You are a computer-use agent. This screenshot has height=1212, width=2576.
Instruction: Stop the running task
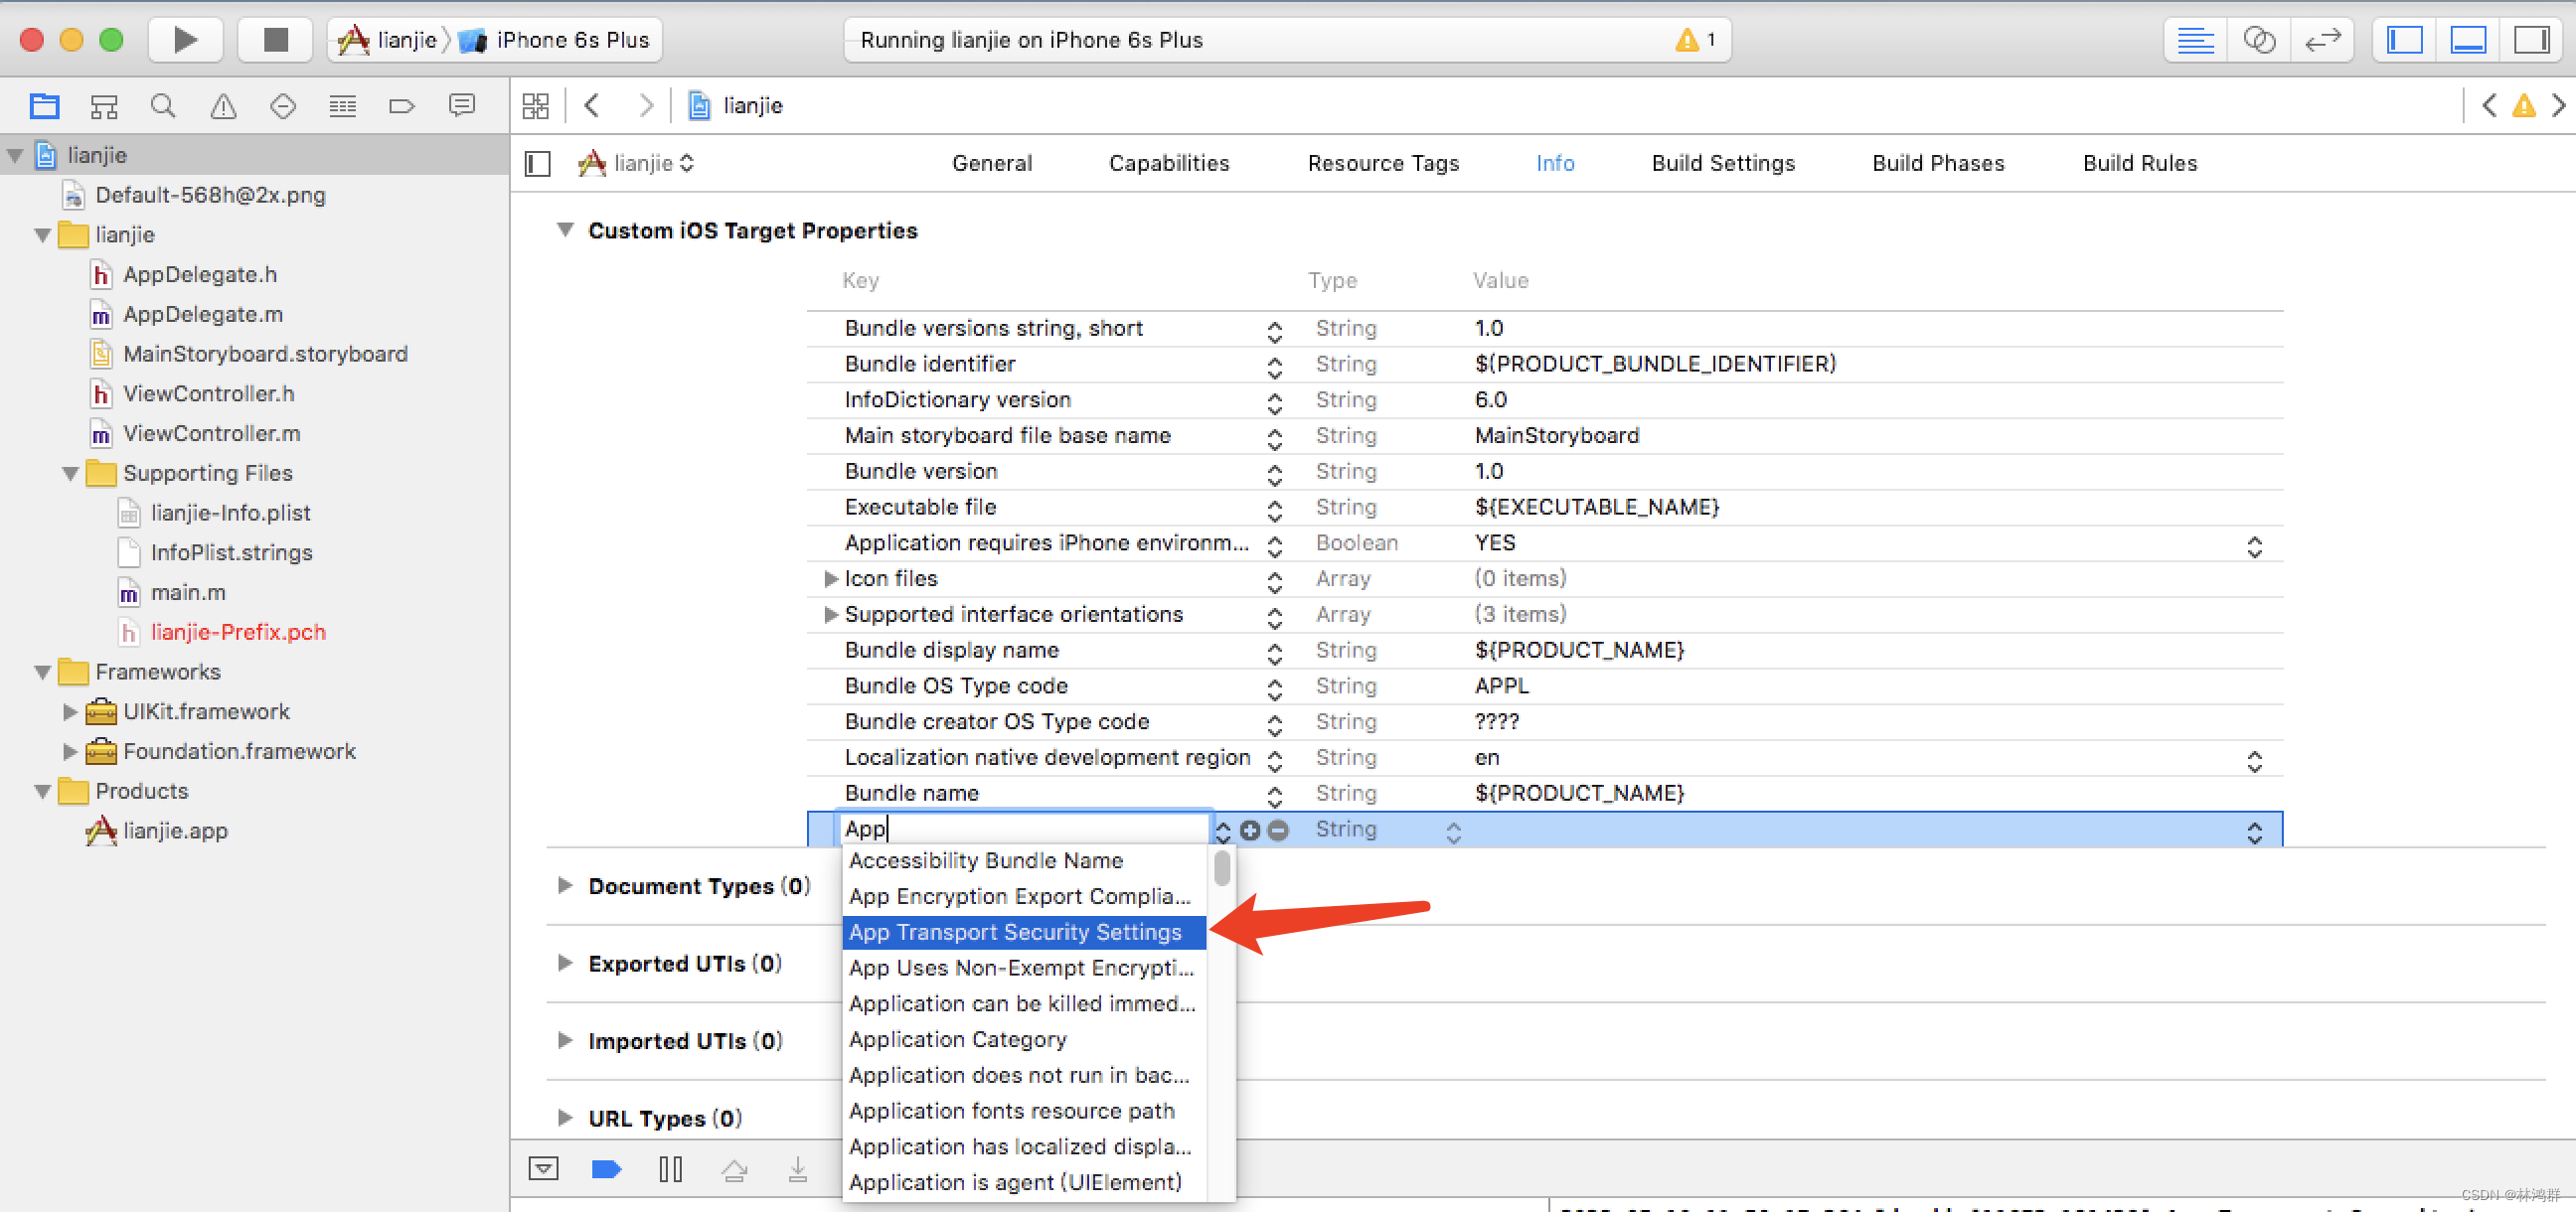coord(275,40)
